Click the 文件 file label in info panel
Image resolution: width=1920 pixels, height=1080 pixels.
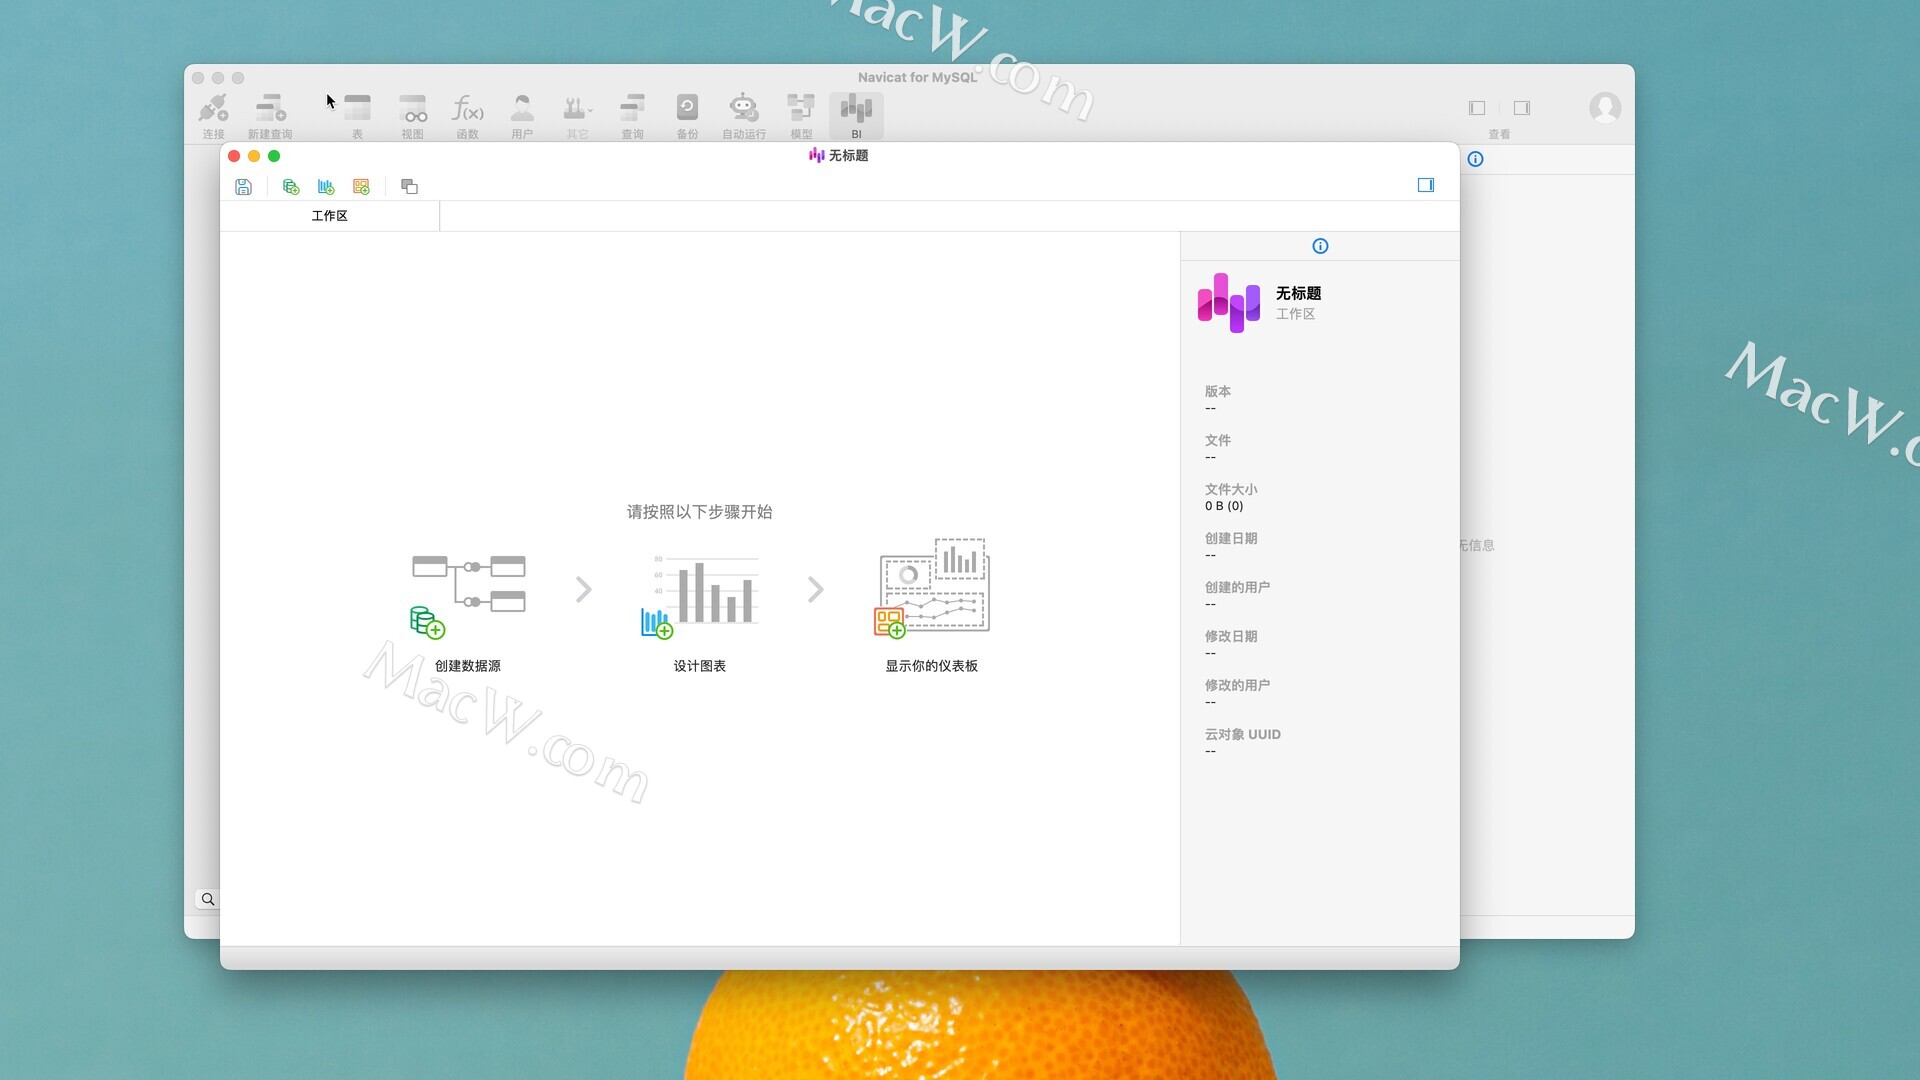point(1217,440)
